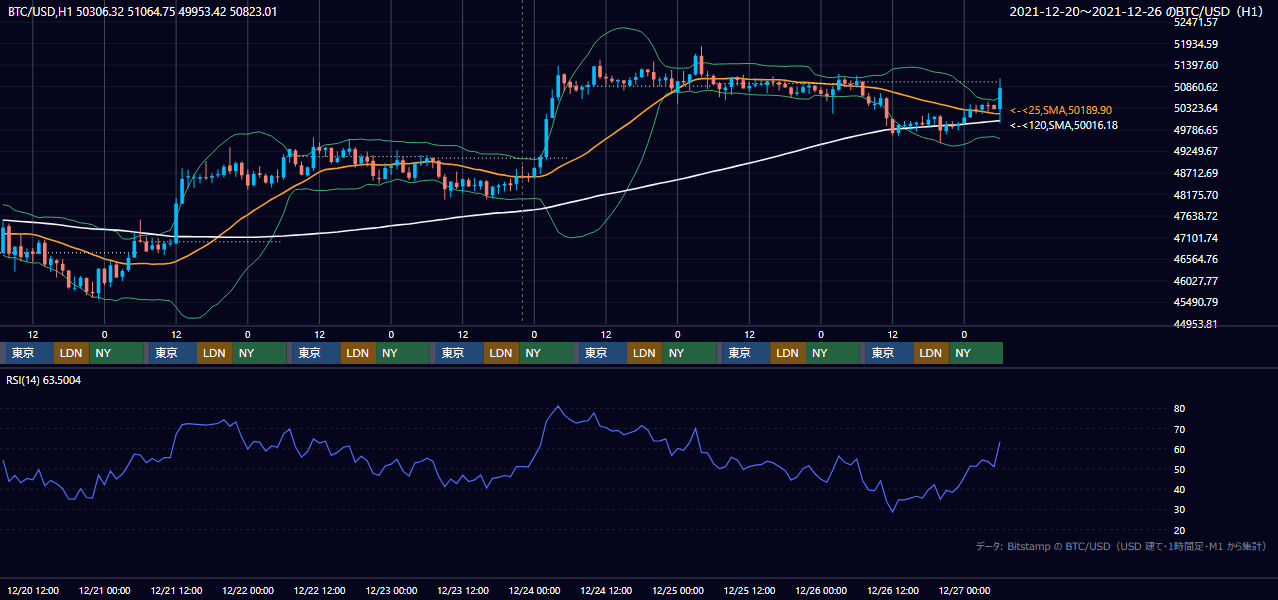Click price axis label 46027.77
This screenshot has width=1278, height=600.
(1196, 281)
